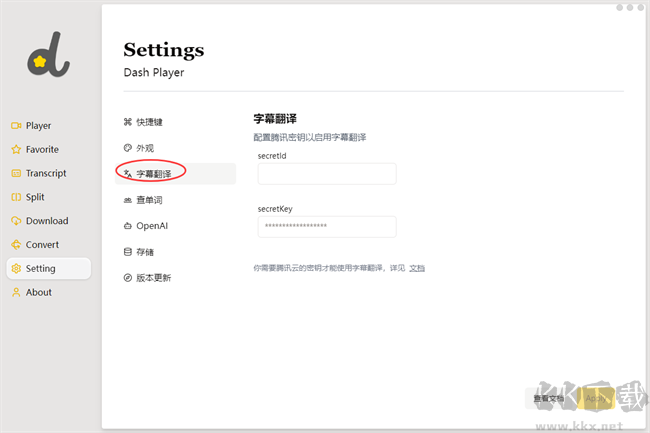Viewport: 650px width, 433px height.
Task: Click the Dash Player logo
Action: pos(49,54)
